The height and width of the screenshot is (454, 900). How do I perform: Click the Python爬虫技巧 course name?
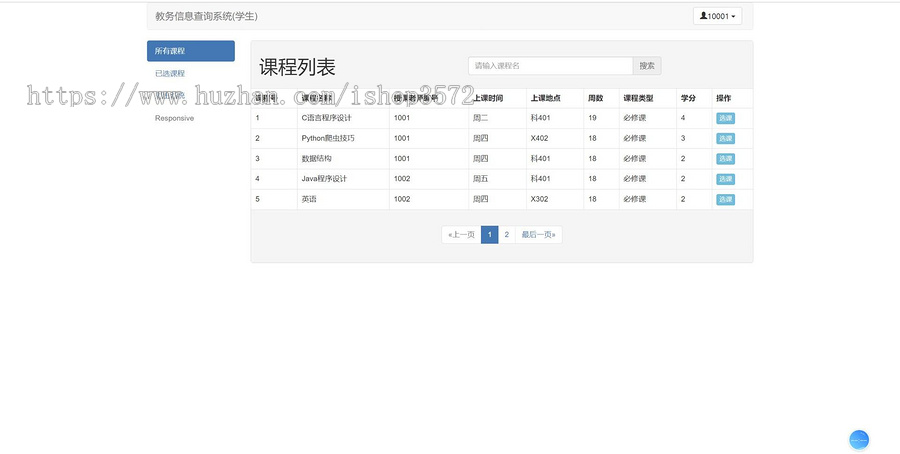(x=328, y=138)
